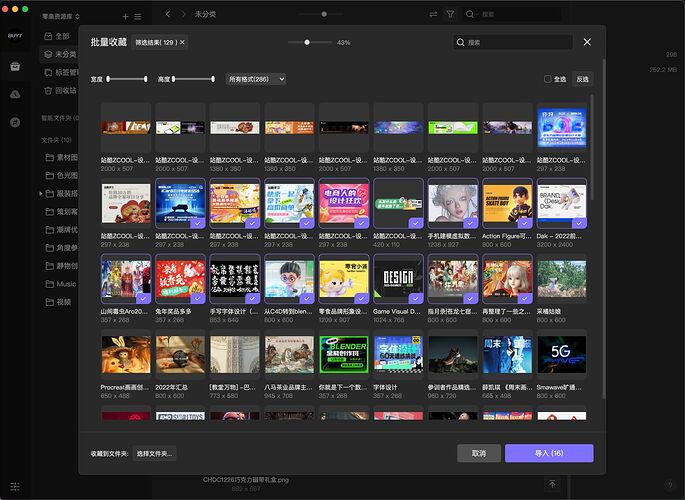The width and height of the screenshot is (685, 500).
Task: Click the 取消 cancel button
Action: 478,453
